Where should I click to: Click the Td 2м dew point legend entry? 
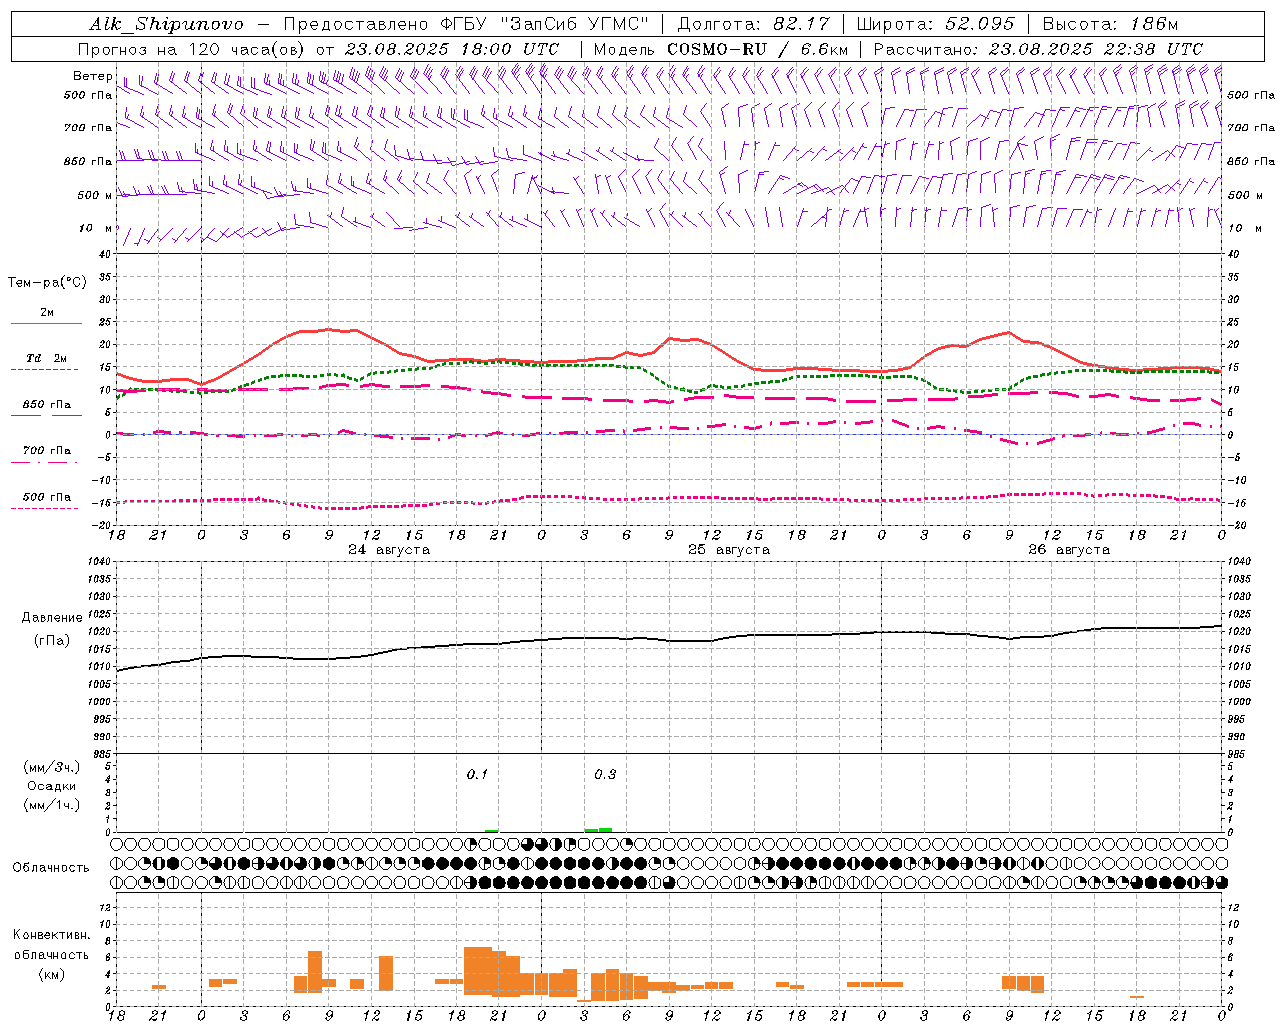pos(47,358)
